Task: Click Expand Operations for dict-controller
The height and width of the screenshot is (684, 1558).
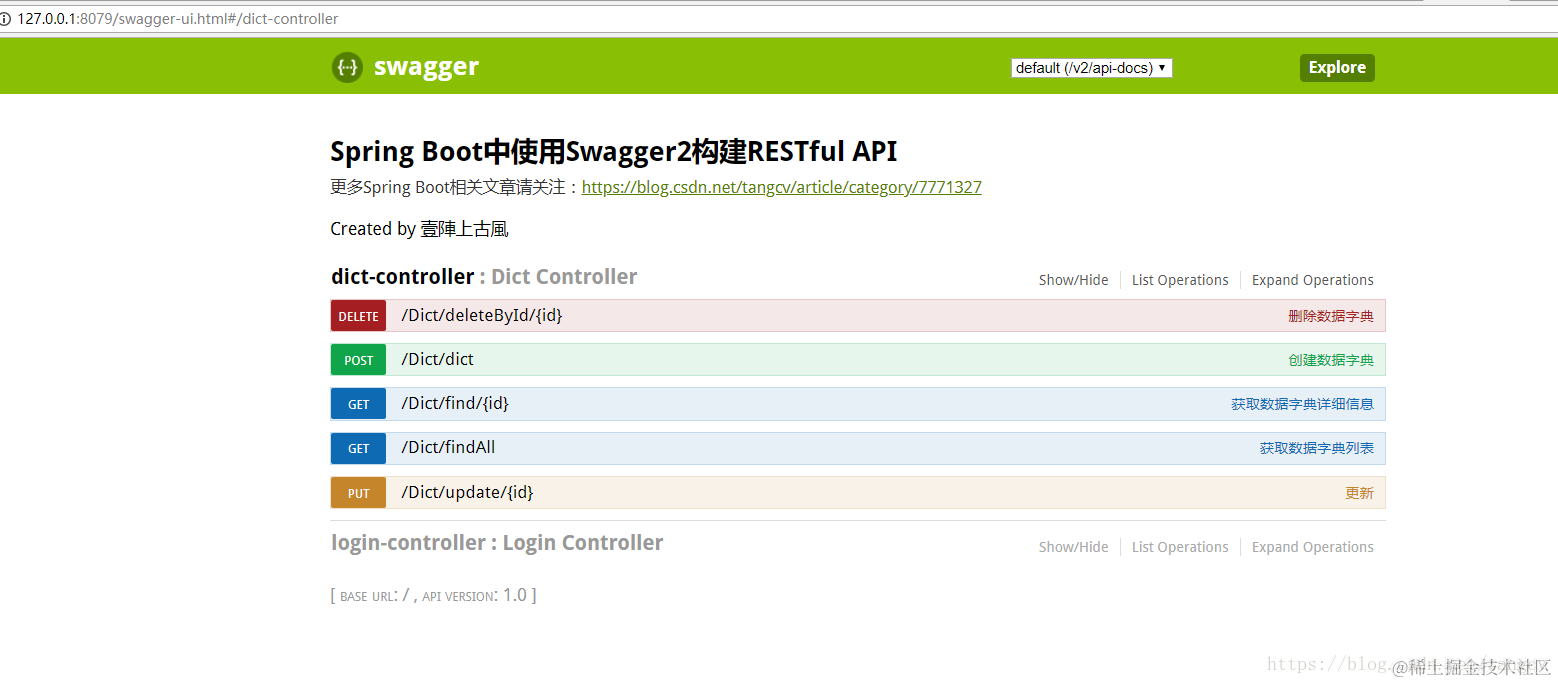Action: point(1313,280)
